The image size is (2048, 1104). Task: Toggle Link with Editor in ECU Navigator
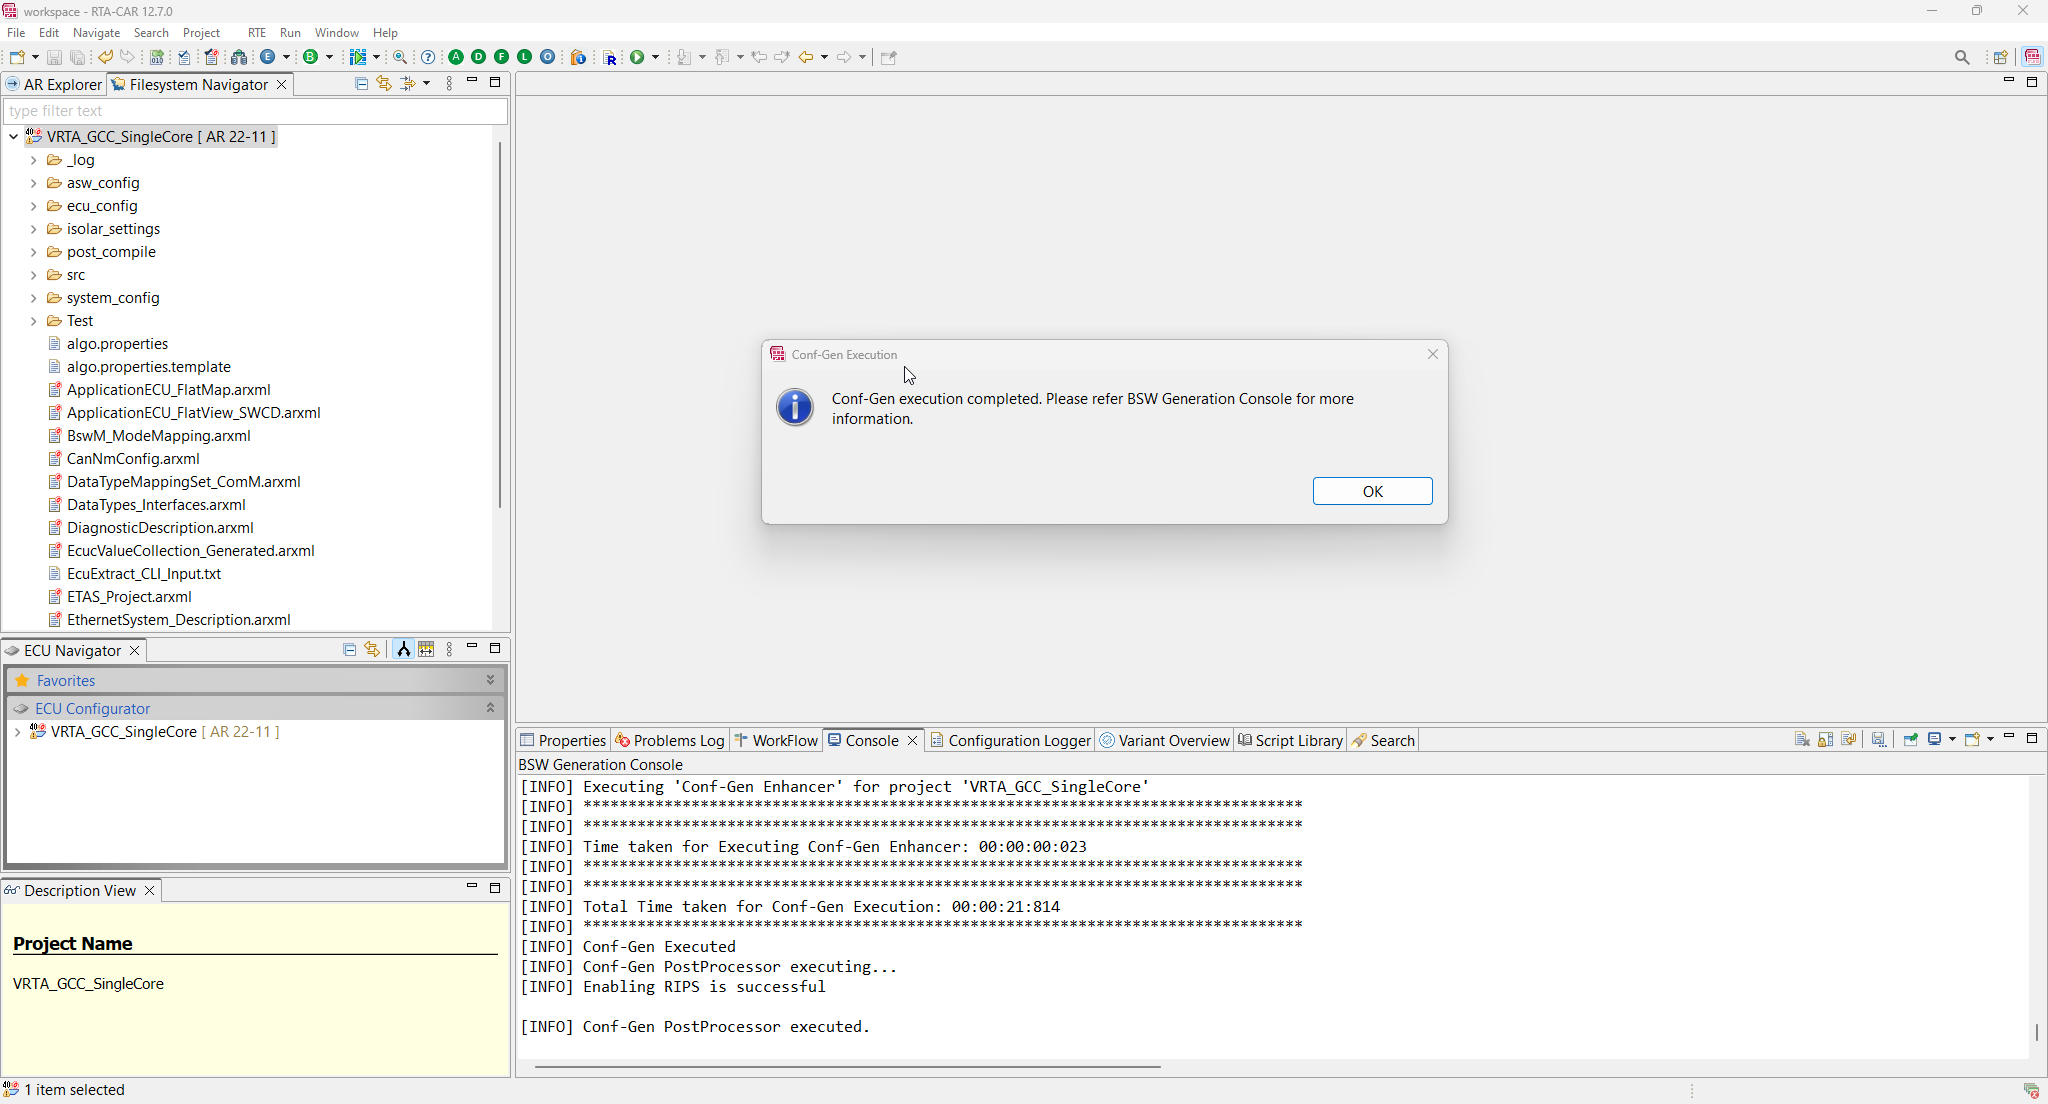pyautogui.click(x=372, y=650)
